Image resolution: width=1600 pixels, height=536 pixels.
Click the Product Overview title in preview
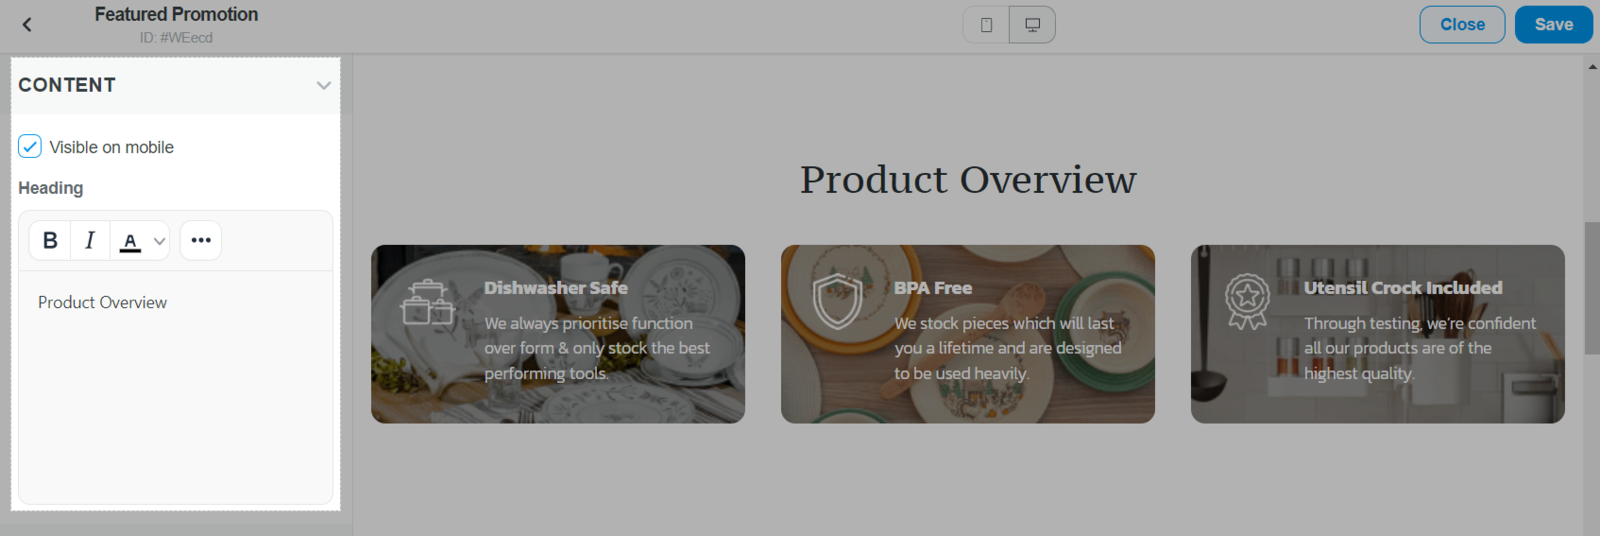[968, 180]
